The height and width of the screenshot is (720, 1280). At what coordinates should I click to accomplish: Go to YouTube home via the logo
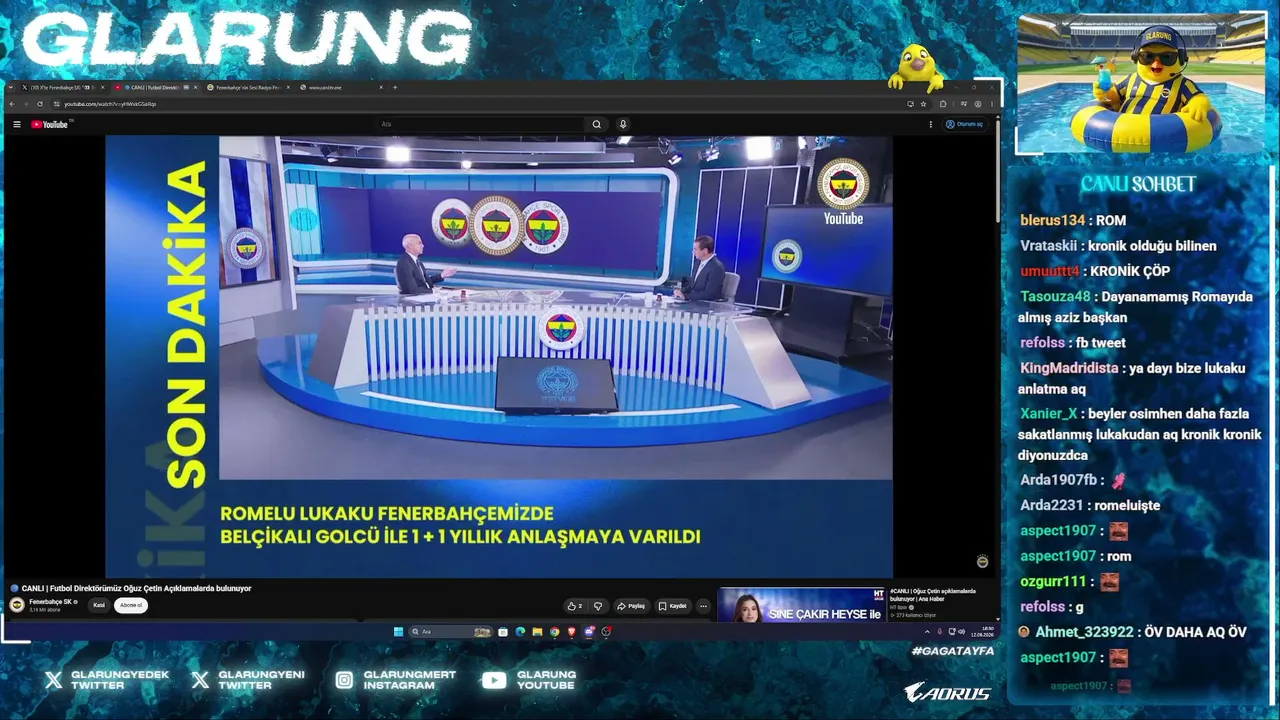[x=49, y=124]
